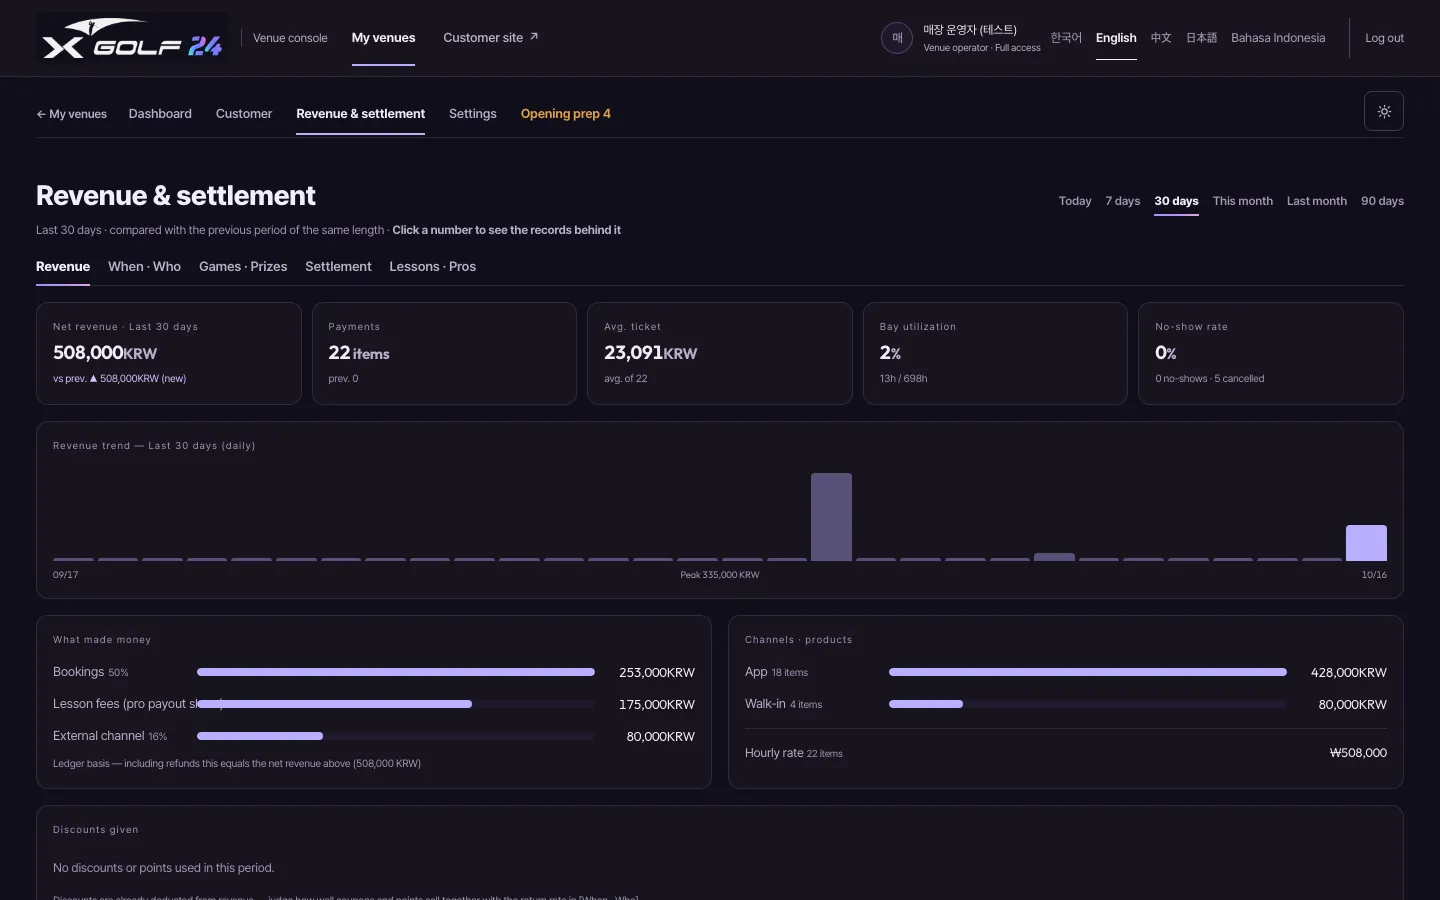
Task: Switch language to Bahasa Indonesia
Action: [x=1278, y=38]
